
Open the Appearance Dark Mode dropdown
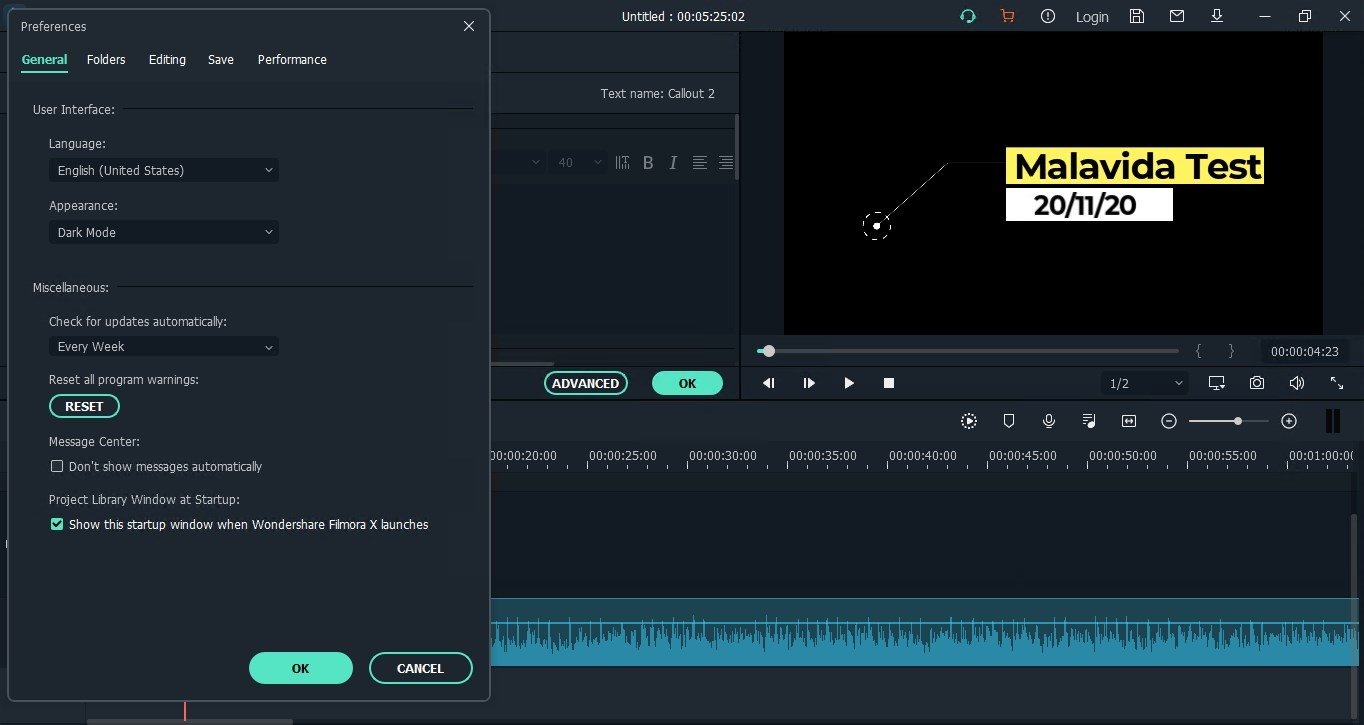(x=164, y=232)
